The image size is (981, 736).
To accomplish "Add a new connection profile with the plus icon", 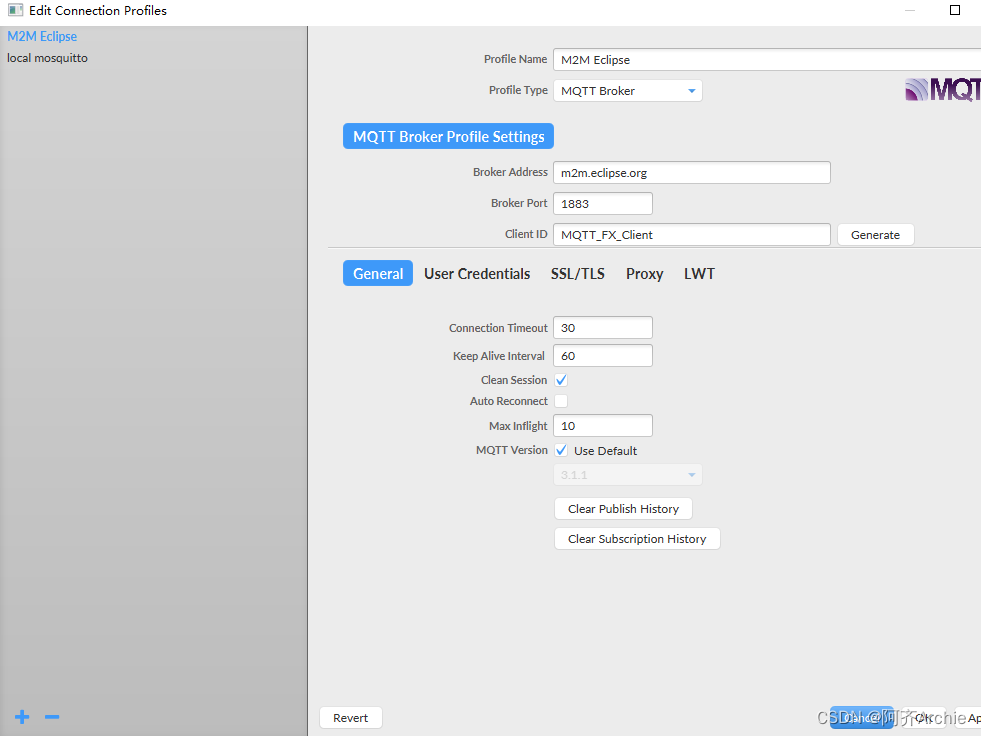I will point(22,717).
